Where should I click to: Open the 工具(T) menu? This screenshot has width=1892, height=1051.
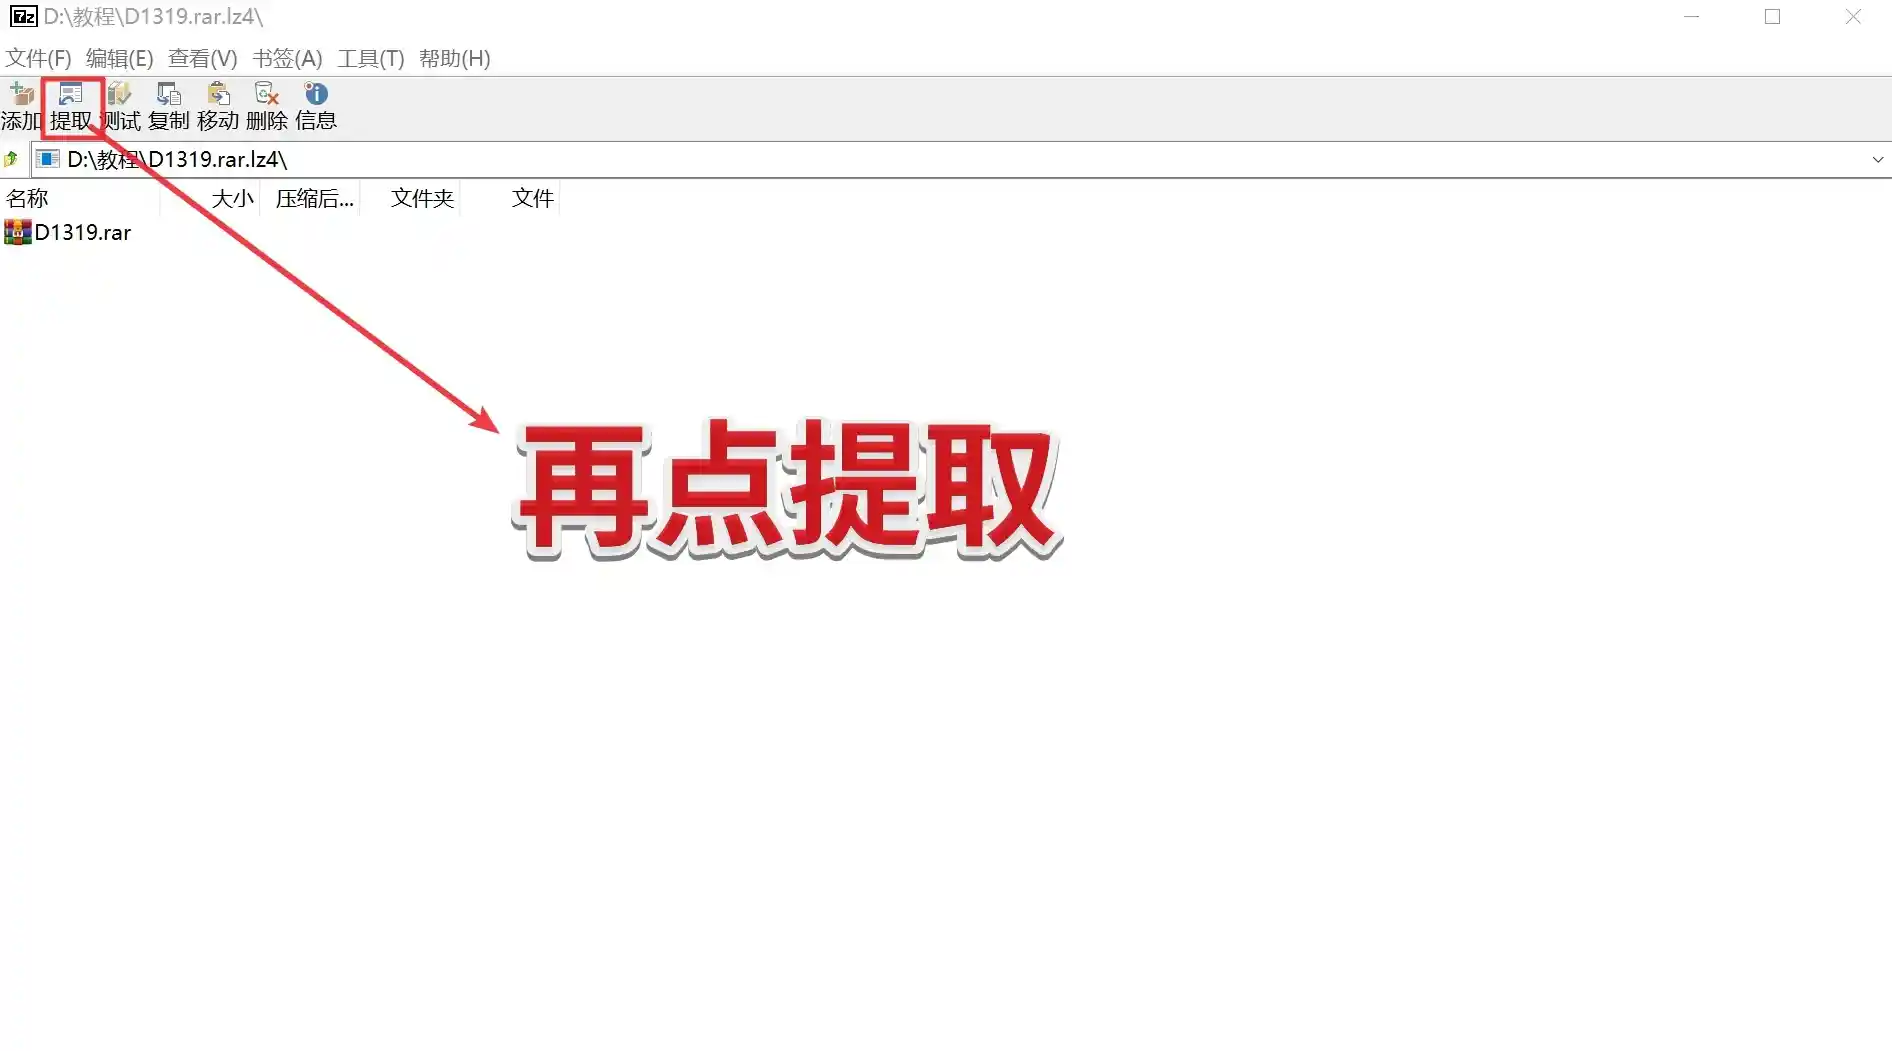point(371,58)
